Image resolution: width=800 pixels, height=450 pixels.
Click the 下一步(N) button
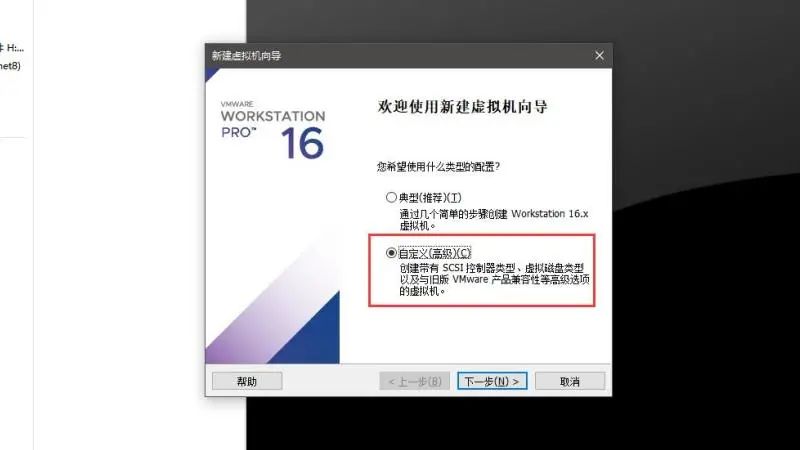click(492, 381)
